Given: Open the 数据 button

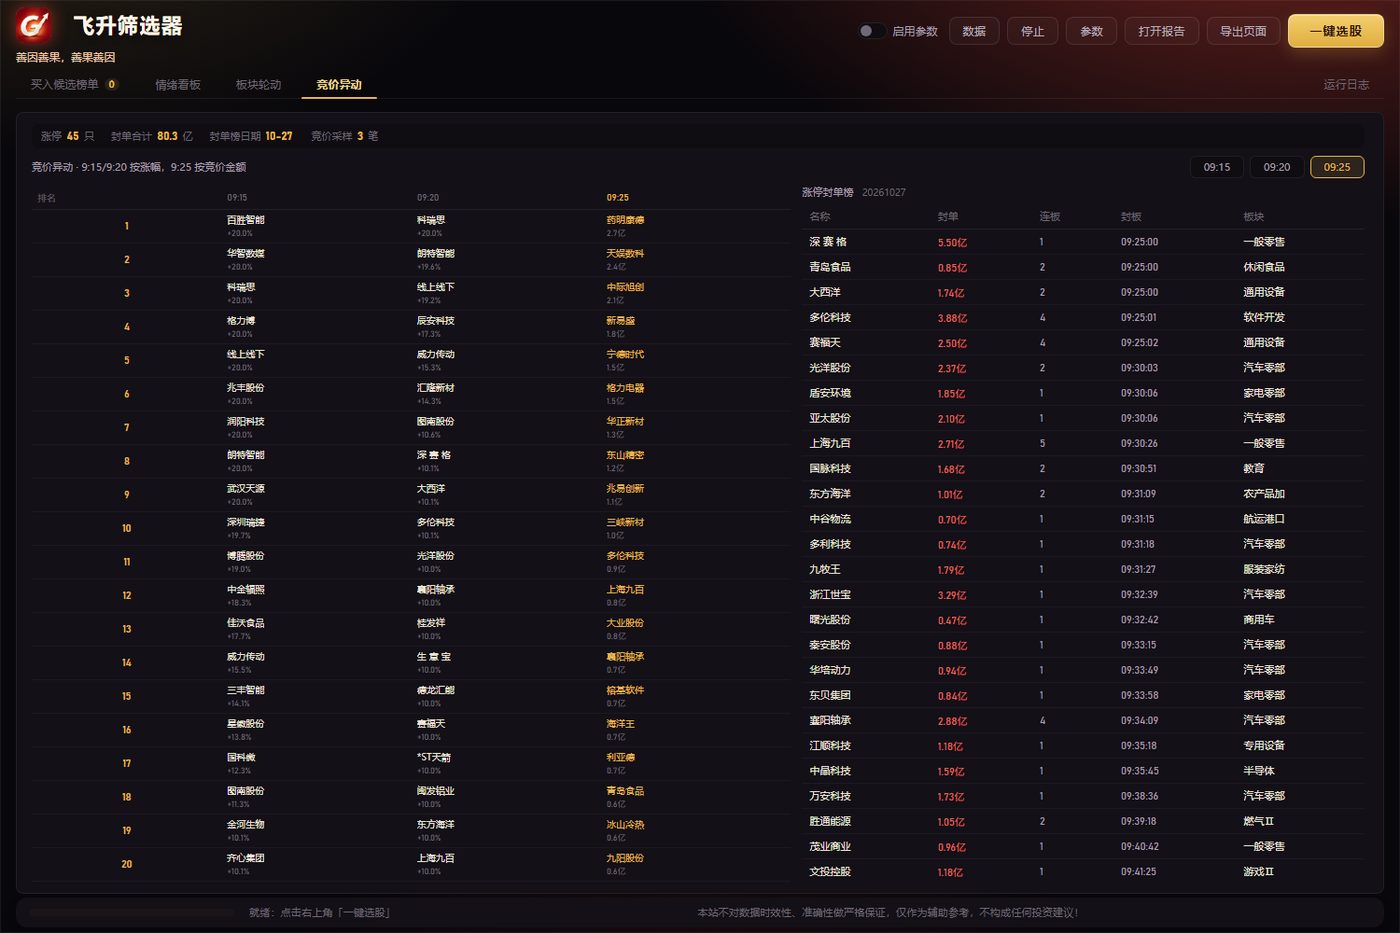Looking at the screenshot, I should click(974, 31).
